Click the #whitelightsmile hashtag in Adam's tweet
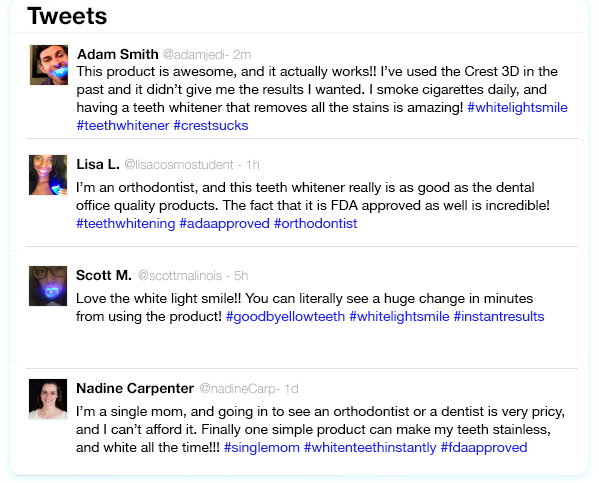This screenshot has height=483, width=599. [517, 107]
